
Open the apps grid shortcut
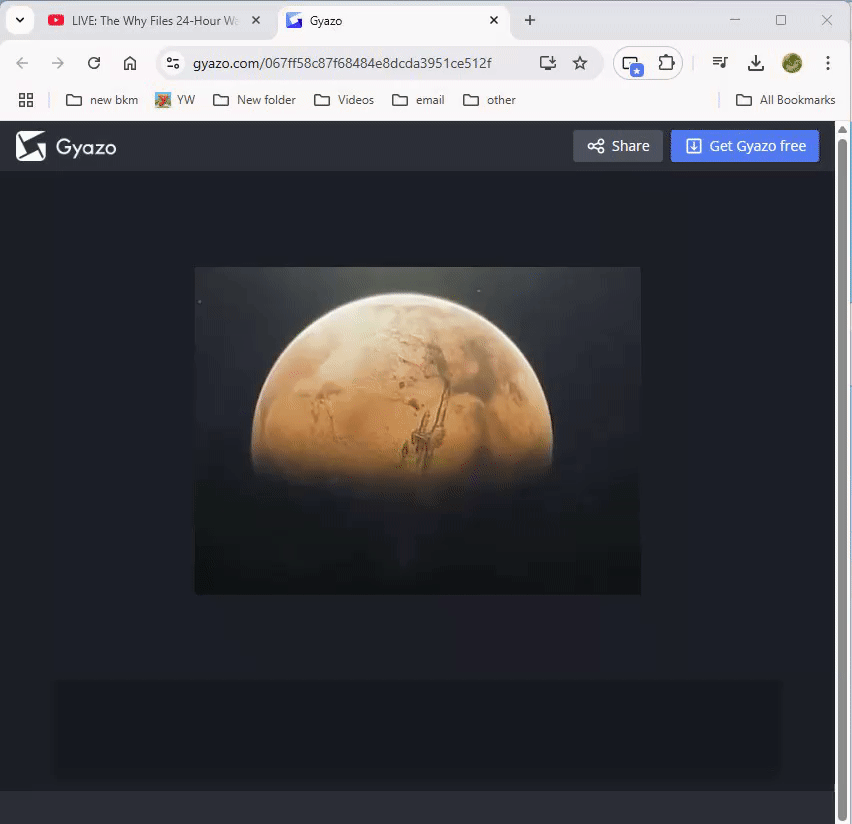point(26,100)
